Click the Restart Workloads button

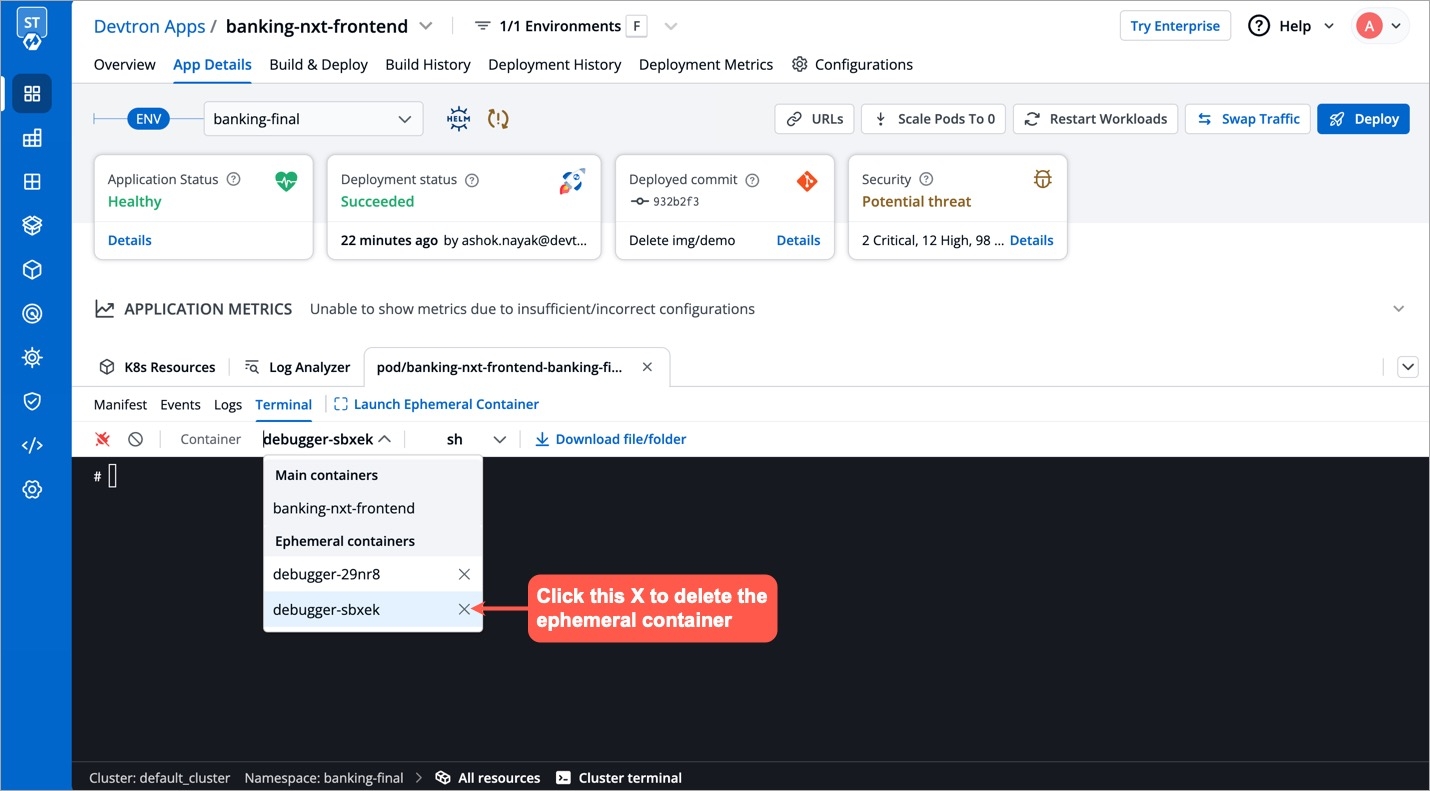[1095, 119]
